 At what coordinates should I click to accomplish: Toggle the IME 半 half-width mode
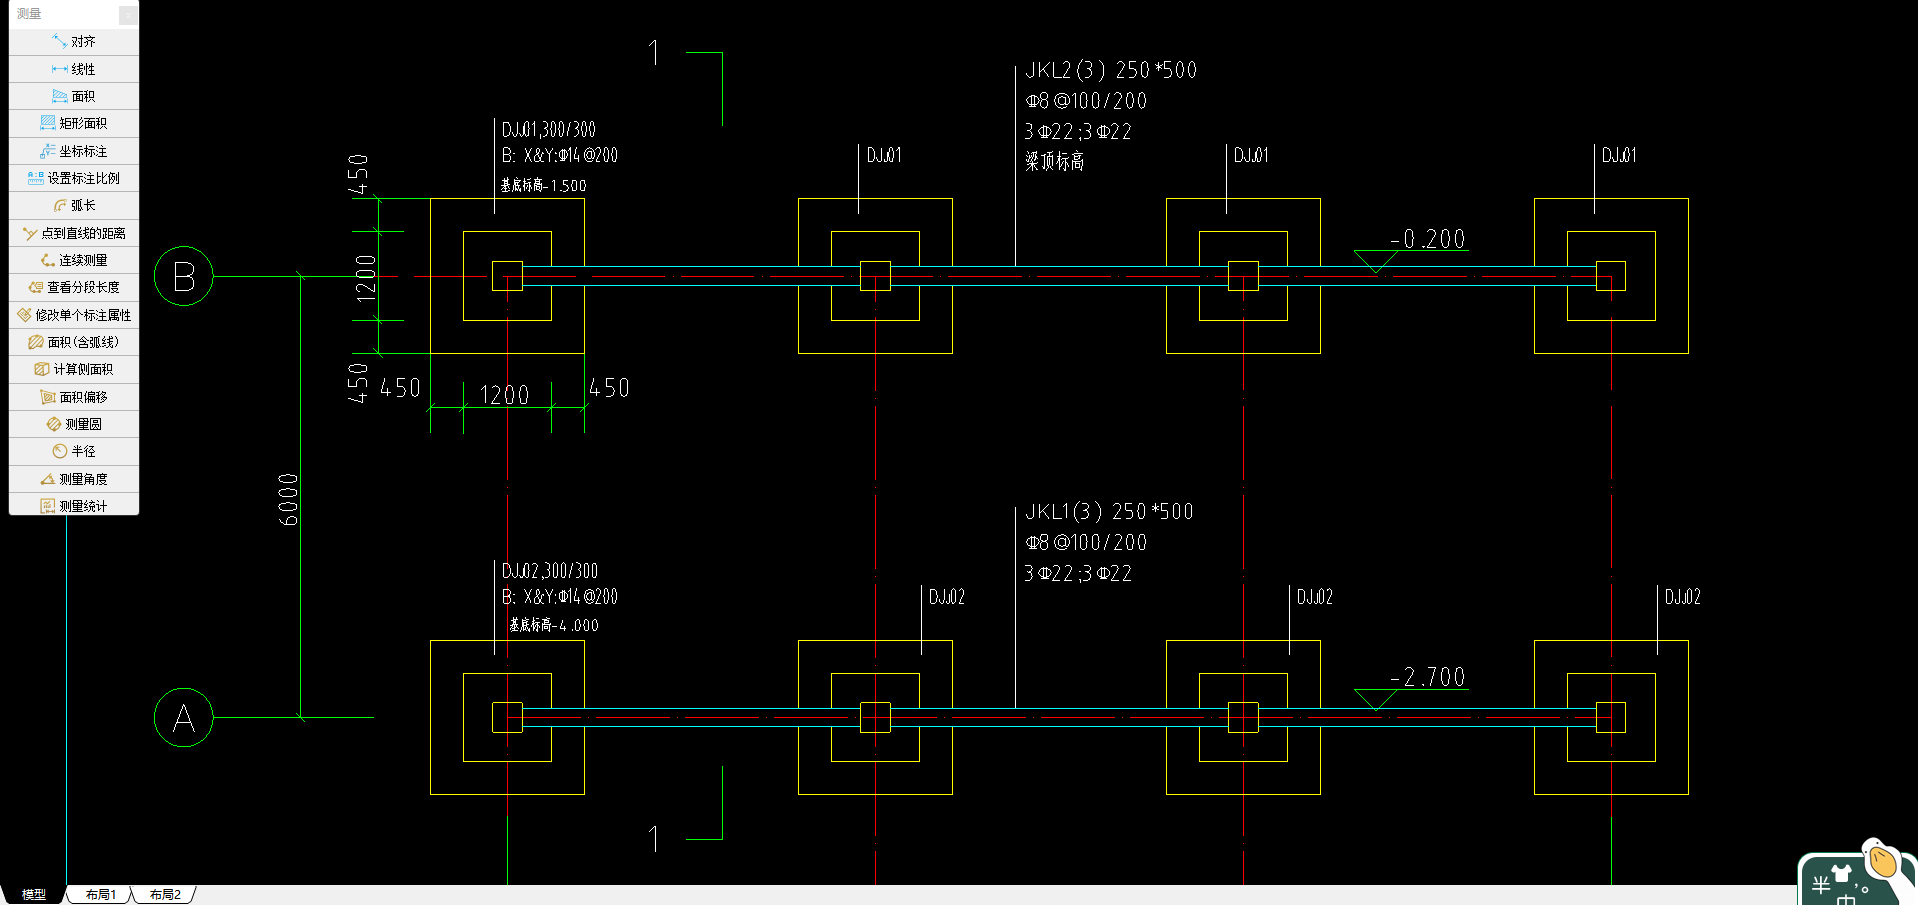click(x=1821, y=885)
